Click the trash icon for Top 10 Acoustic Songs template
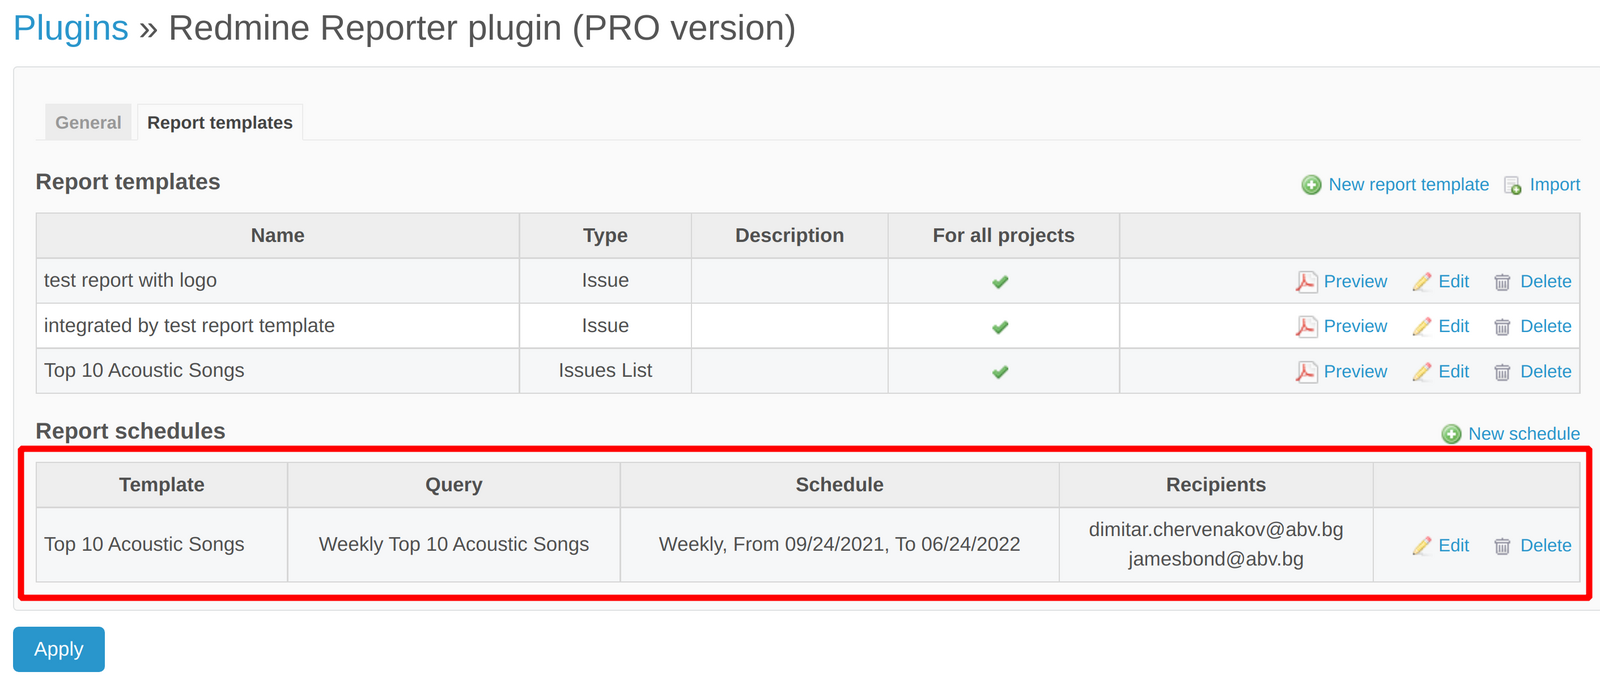The width and height of the screenshot is (1600, 693). point(1502,372)
